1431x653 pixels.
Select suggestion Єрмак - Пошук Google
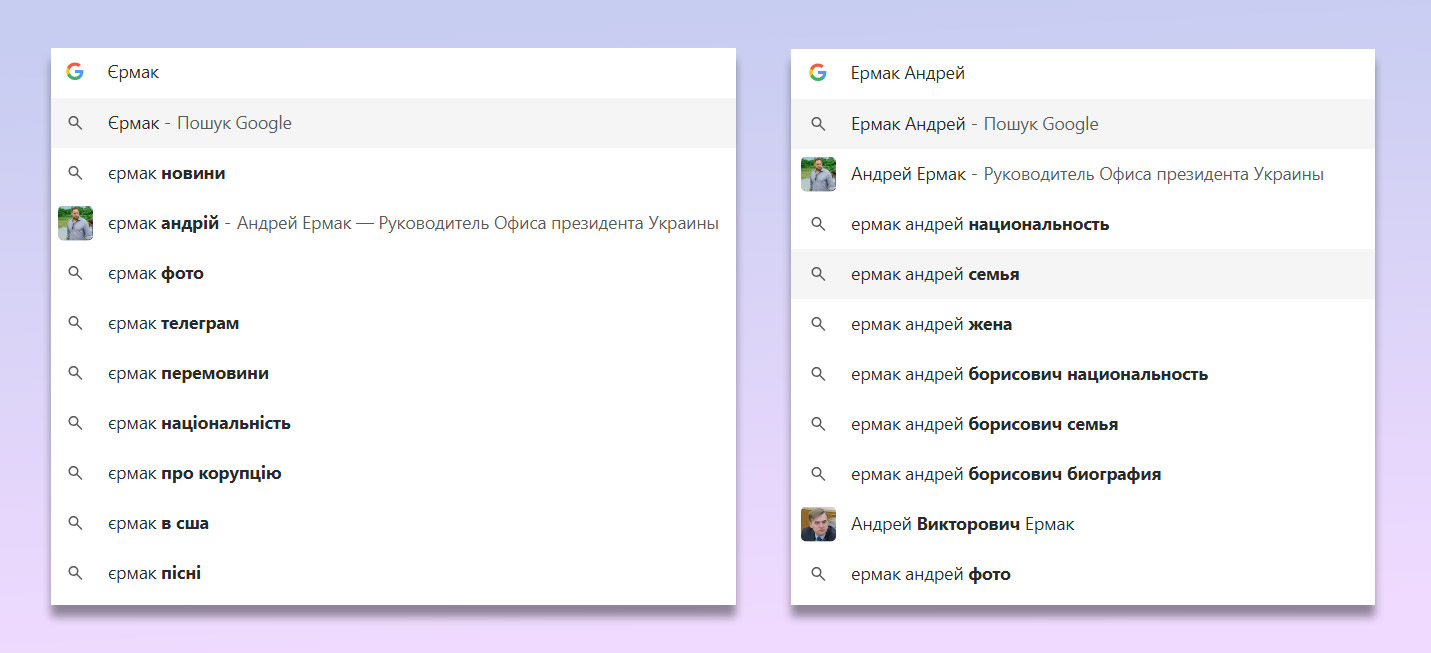[x=393, y=123]
